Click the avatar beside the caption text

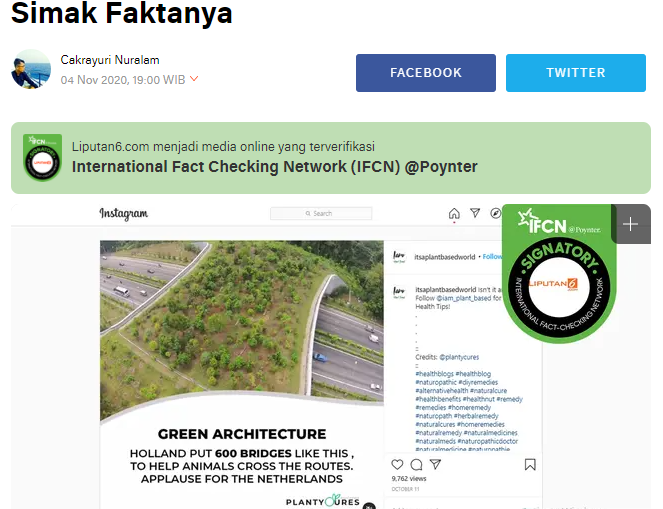[x=399, y=292]
